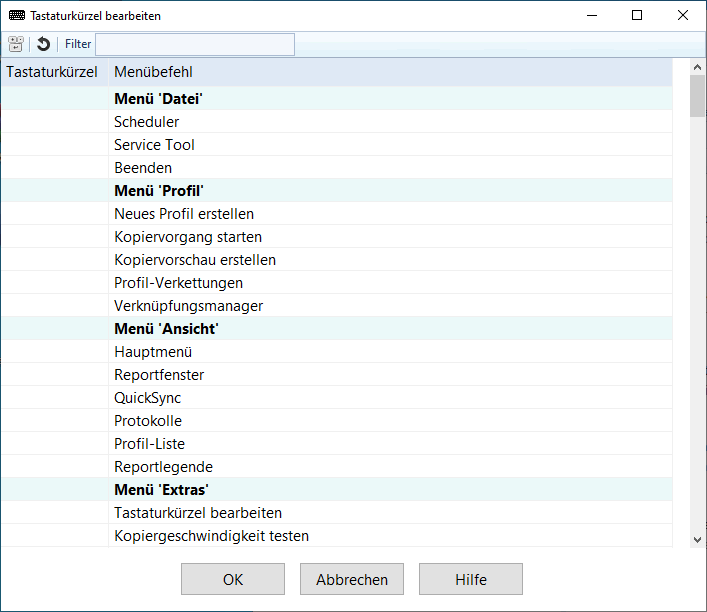Select the Scheduler menu command row

(x=146, y=122)
